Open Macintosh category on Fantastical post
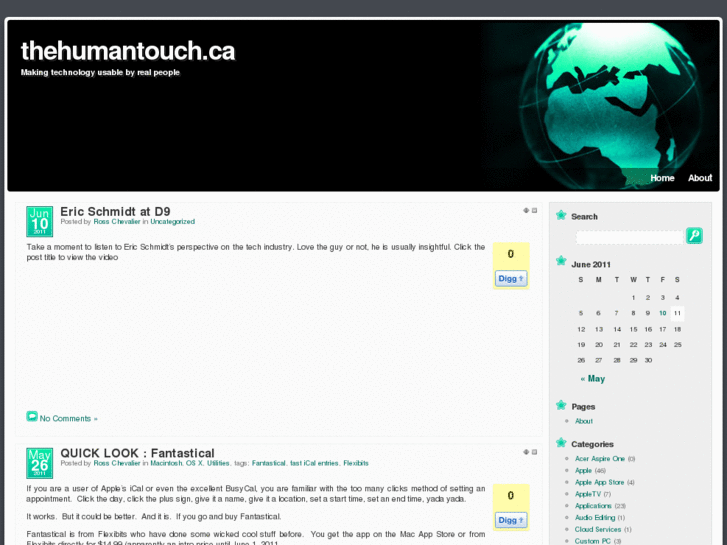 [x=166, y=463]
